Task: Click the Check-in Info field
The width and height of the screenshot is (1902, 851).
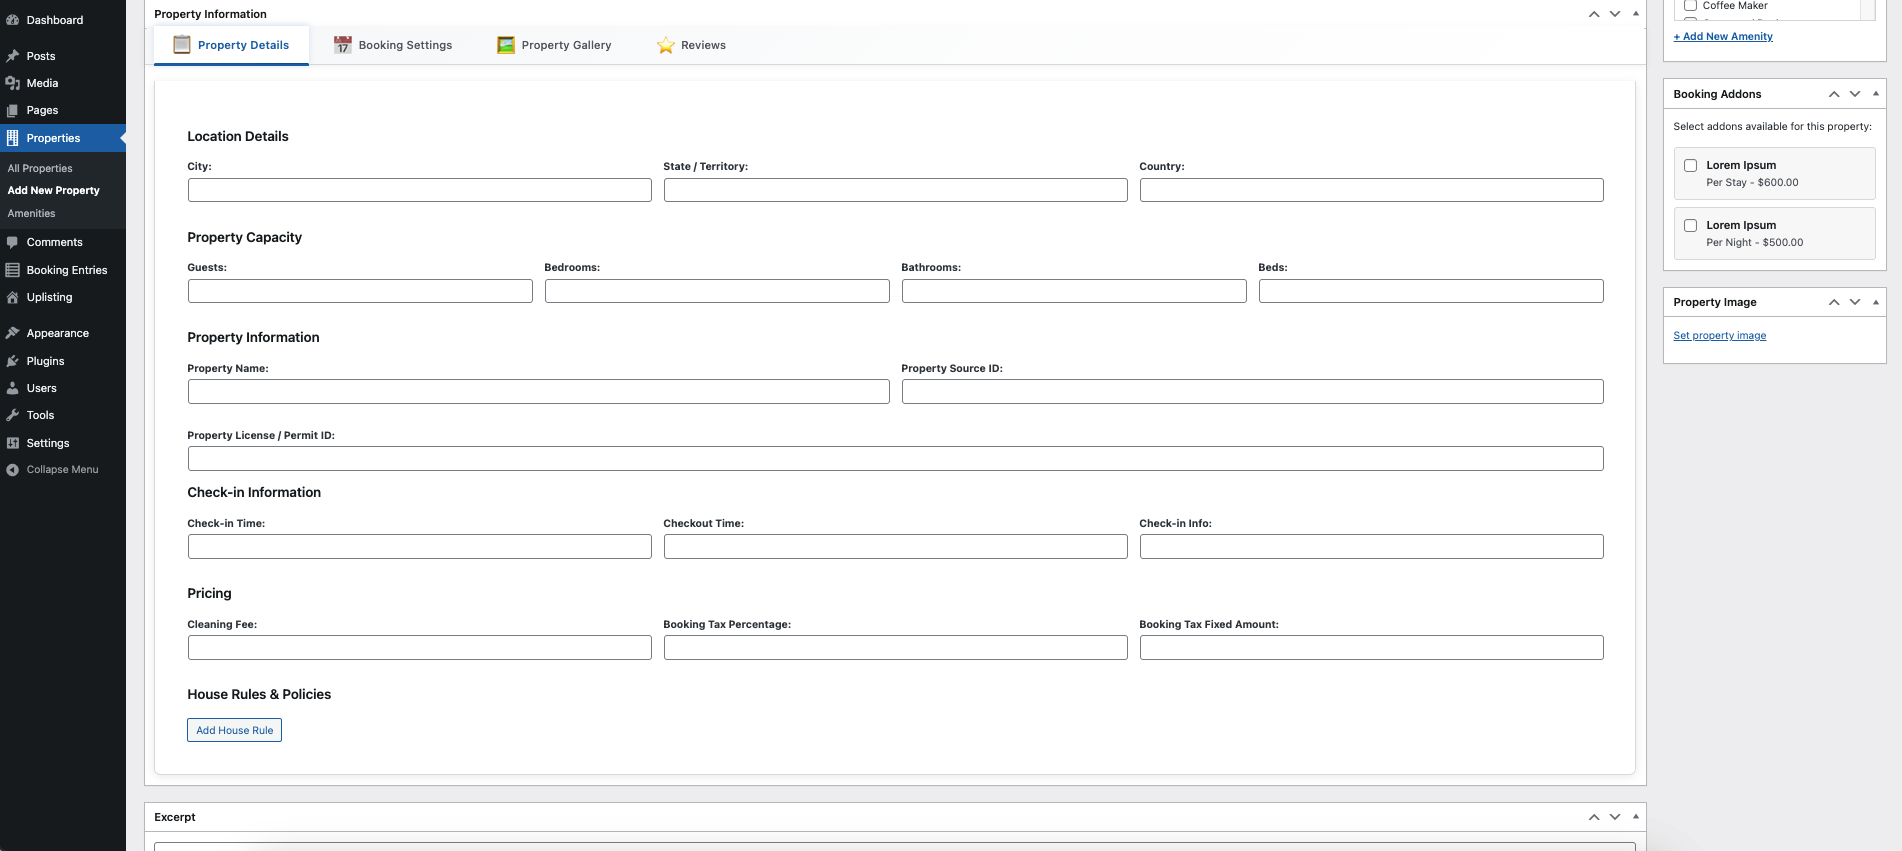Action: click(x=1372, y=547)
